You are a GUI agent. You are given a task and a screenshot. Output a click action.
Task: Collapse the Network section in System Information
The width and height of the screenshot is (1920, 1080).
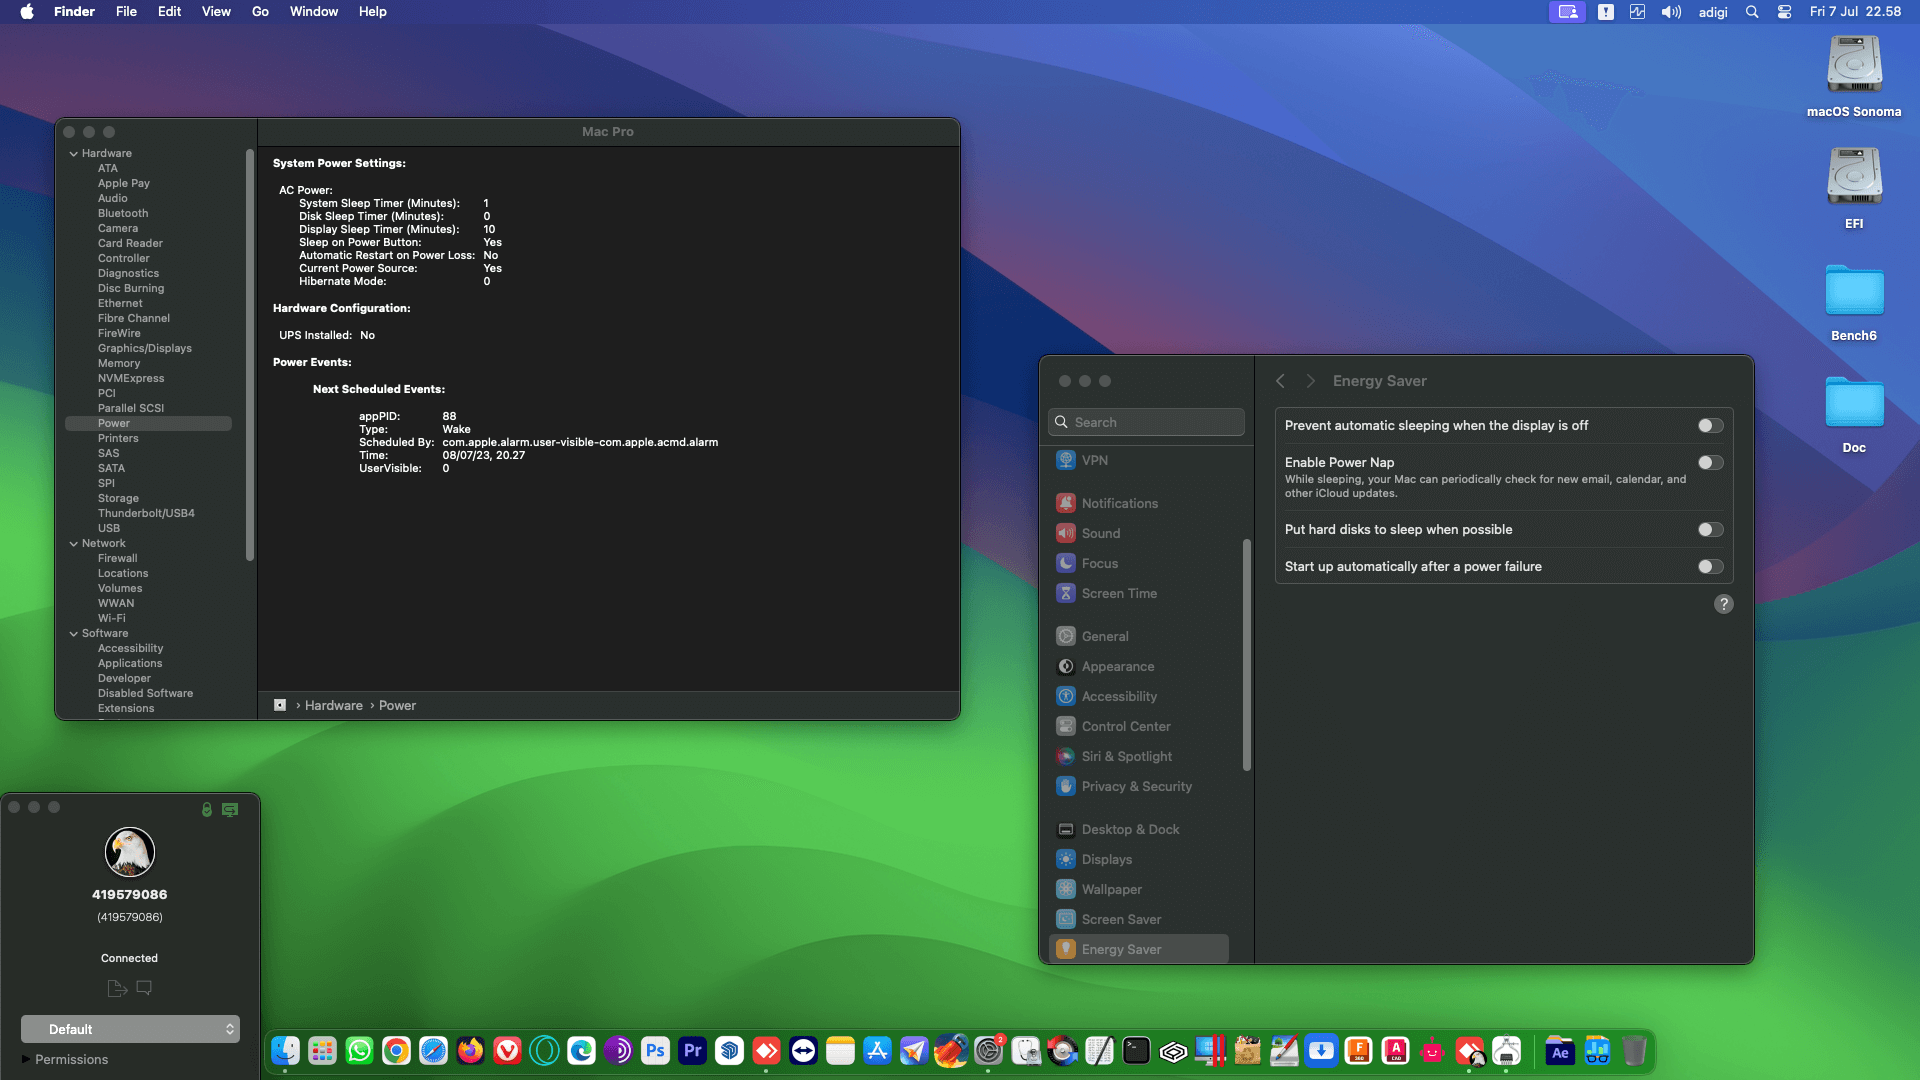pyautogui.click(x=74, y=544)
